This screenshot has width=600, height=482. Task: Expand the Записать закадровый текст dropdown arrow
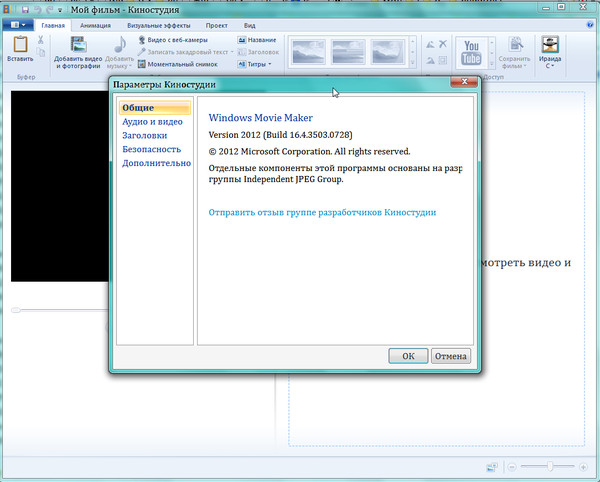click(232, 52)
